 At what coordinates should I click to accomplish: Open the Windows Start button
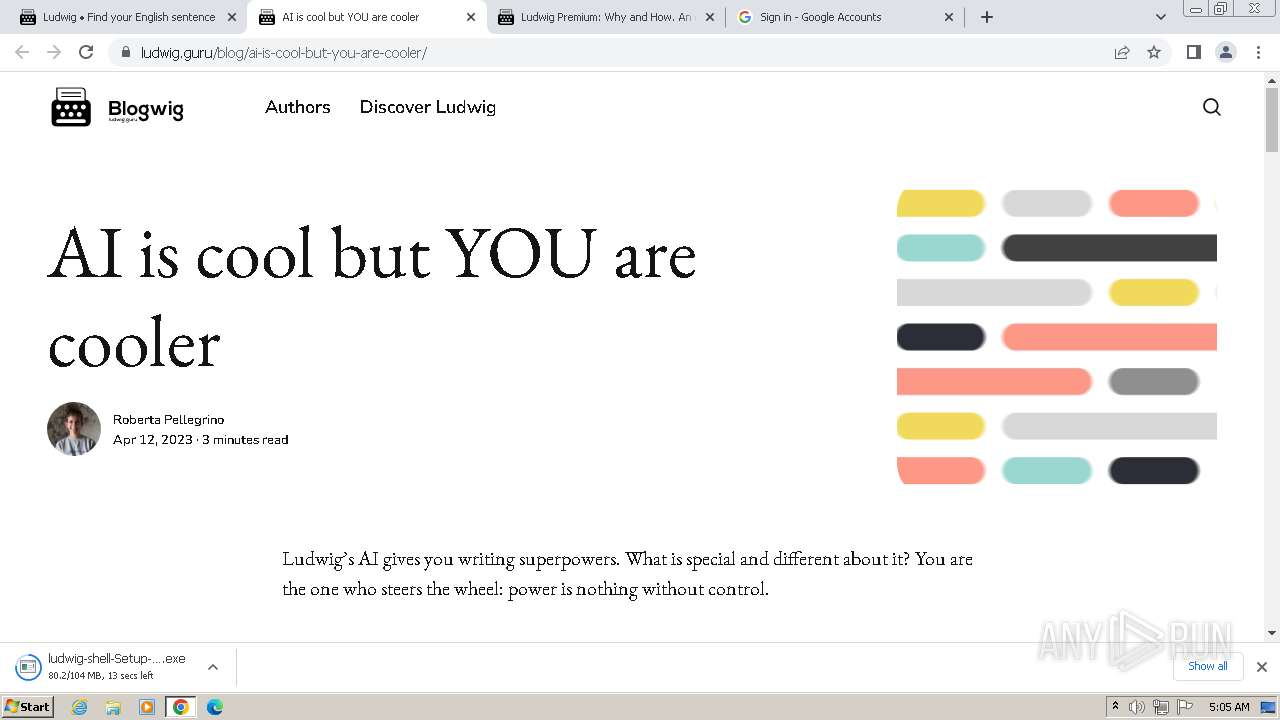28,706
